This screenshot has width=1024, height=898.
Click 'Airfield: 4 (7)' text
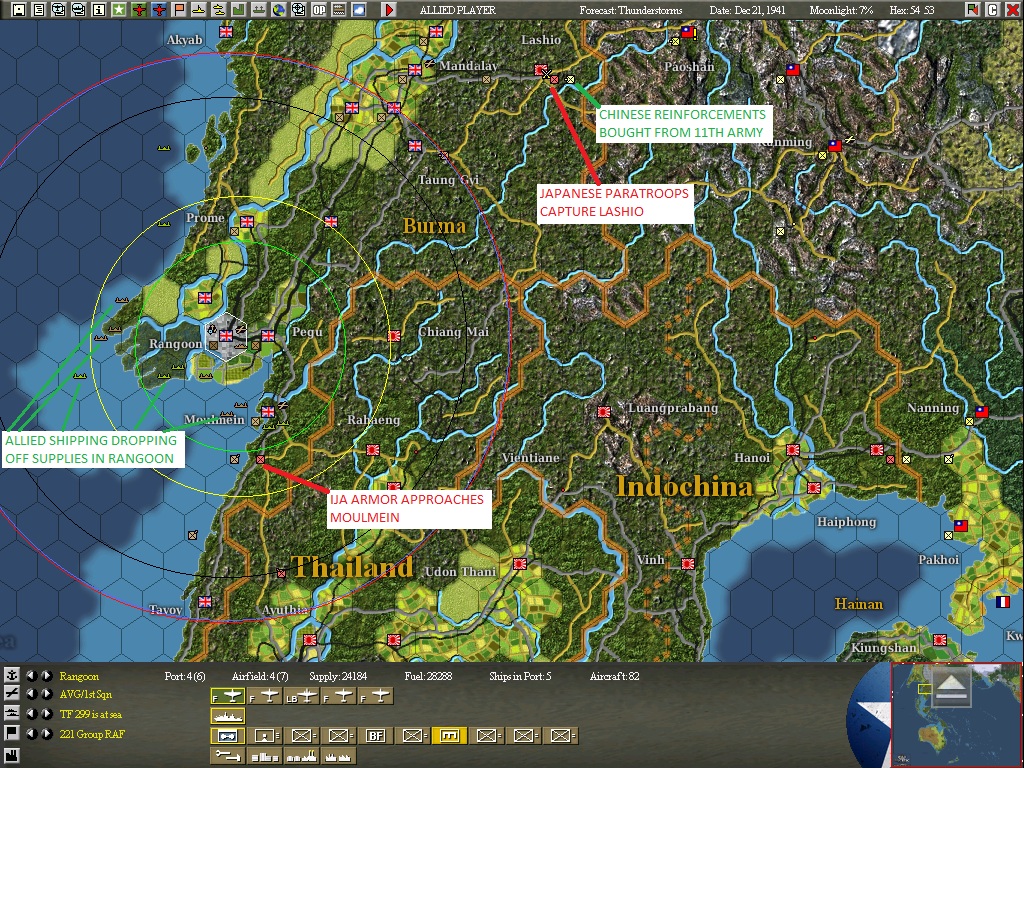coord(260,676)
